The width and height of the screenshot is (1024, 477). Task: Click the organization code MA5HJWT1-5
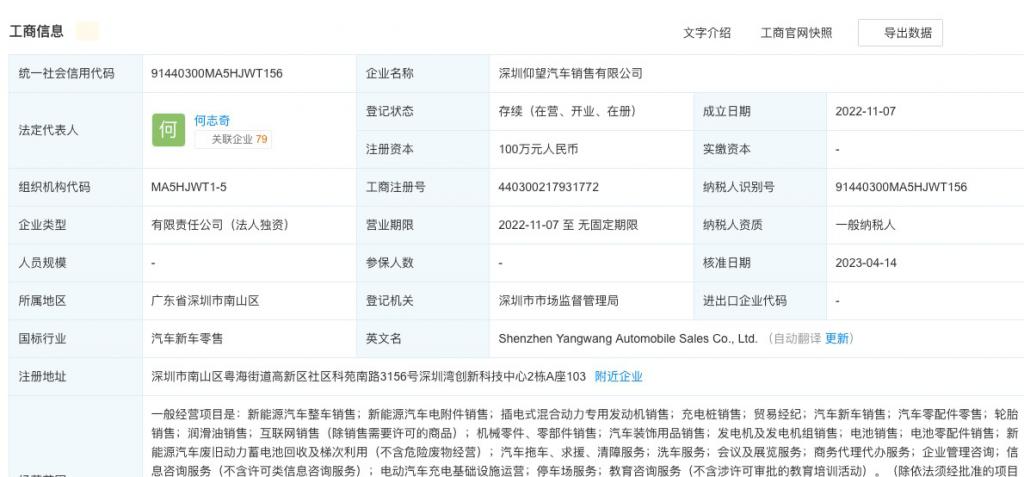coord(190,187)
